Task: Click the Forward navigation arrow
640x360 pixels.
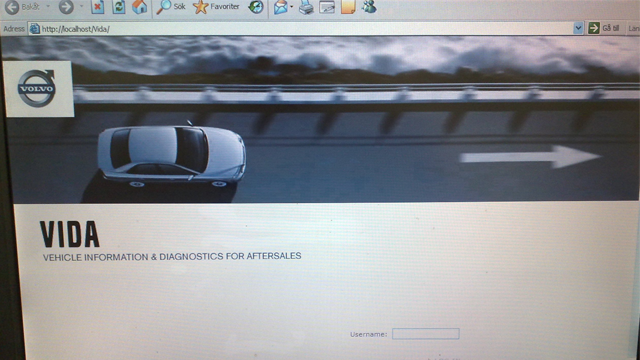Action: (66, 7)
